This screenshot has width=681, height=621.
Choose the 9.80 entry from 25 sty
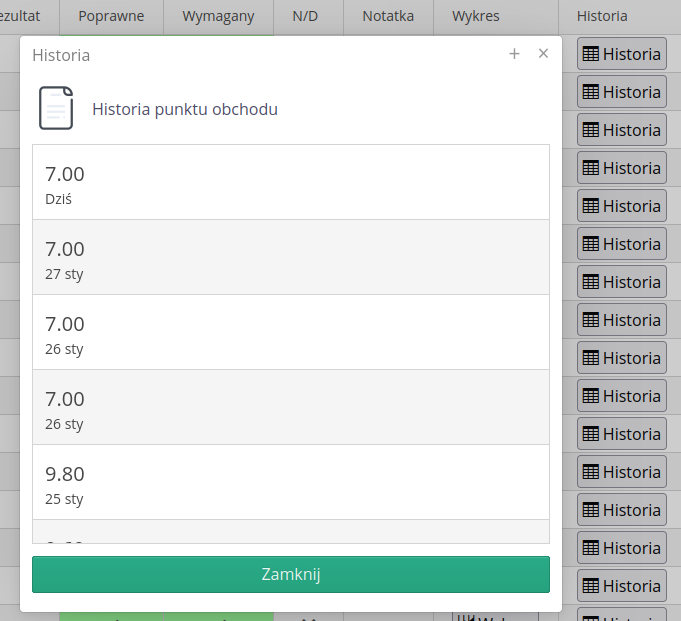(290, 482)
